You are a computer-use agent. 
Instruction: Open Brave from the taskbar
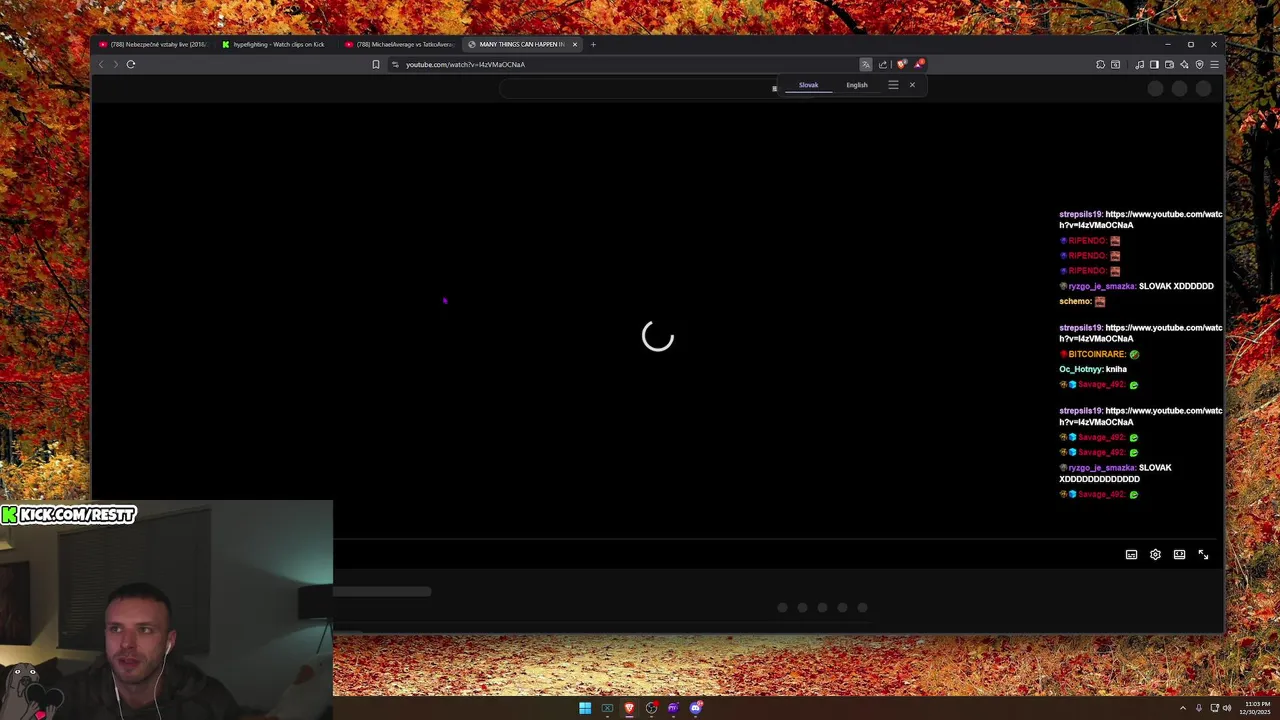click(x=629, y=708)
